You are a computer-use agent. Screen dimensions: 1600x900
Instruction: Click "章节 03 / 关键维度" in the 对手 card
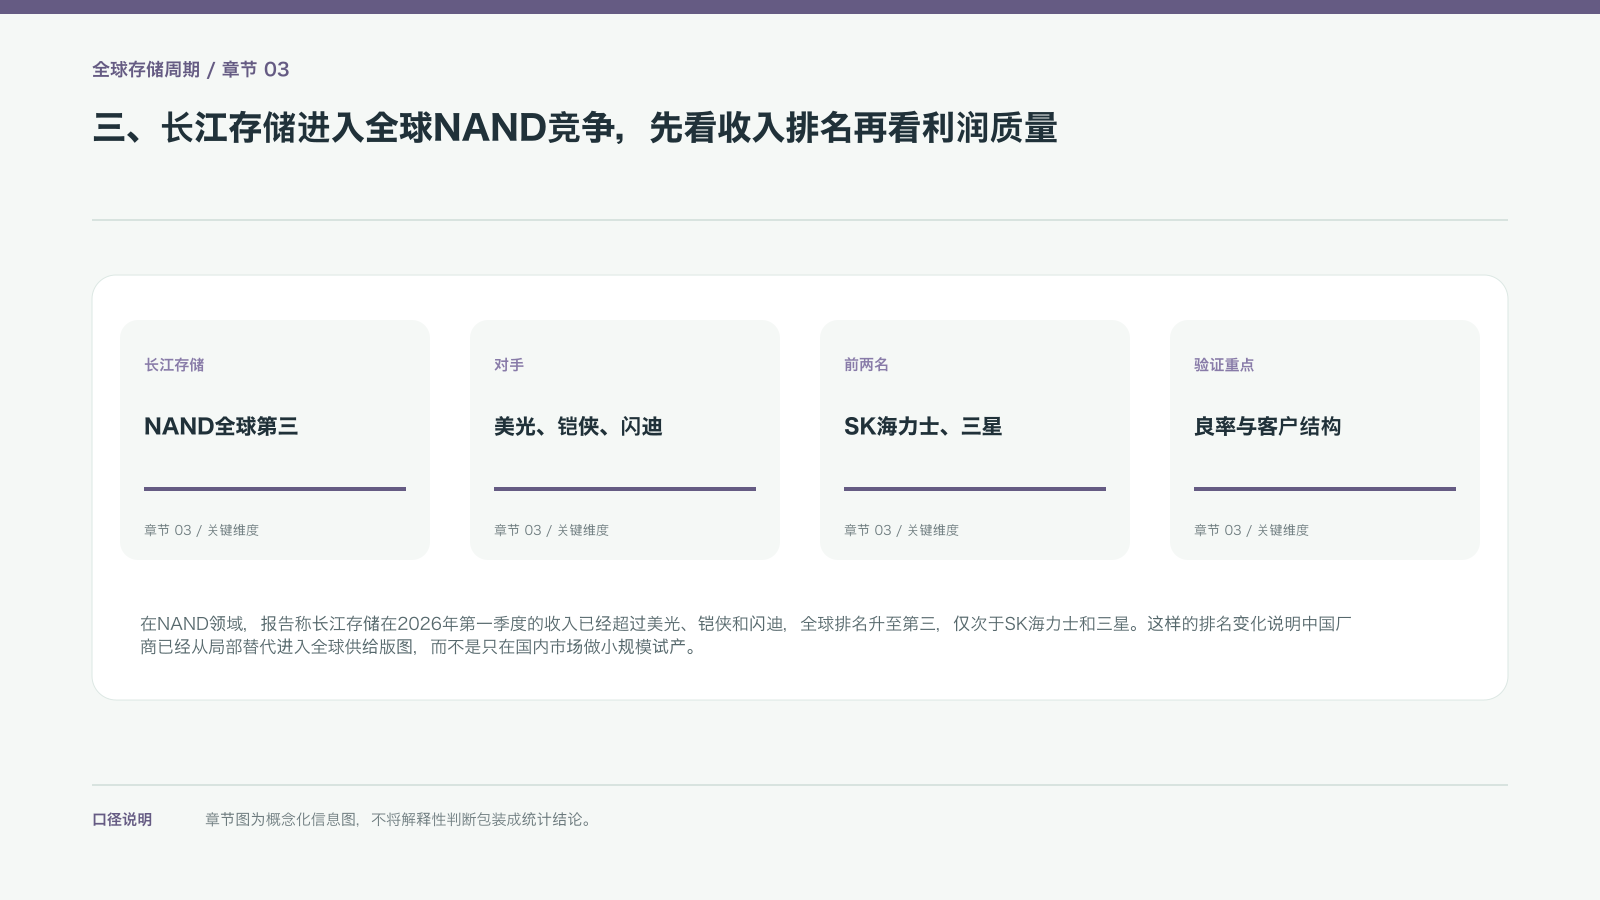coord(551,530)
